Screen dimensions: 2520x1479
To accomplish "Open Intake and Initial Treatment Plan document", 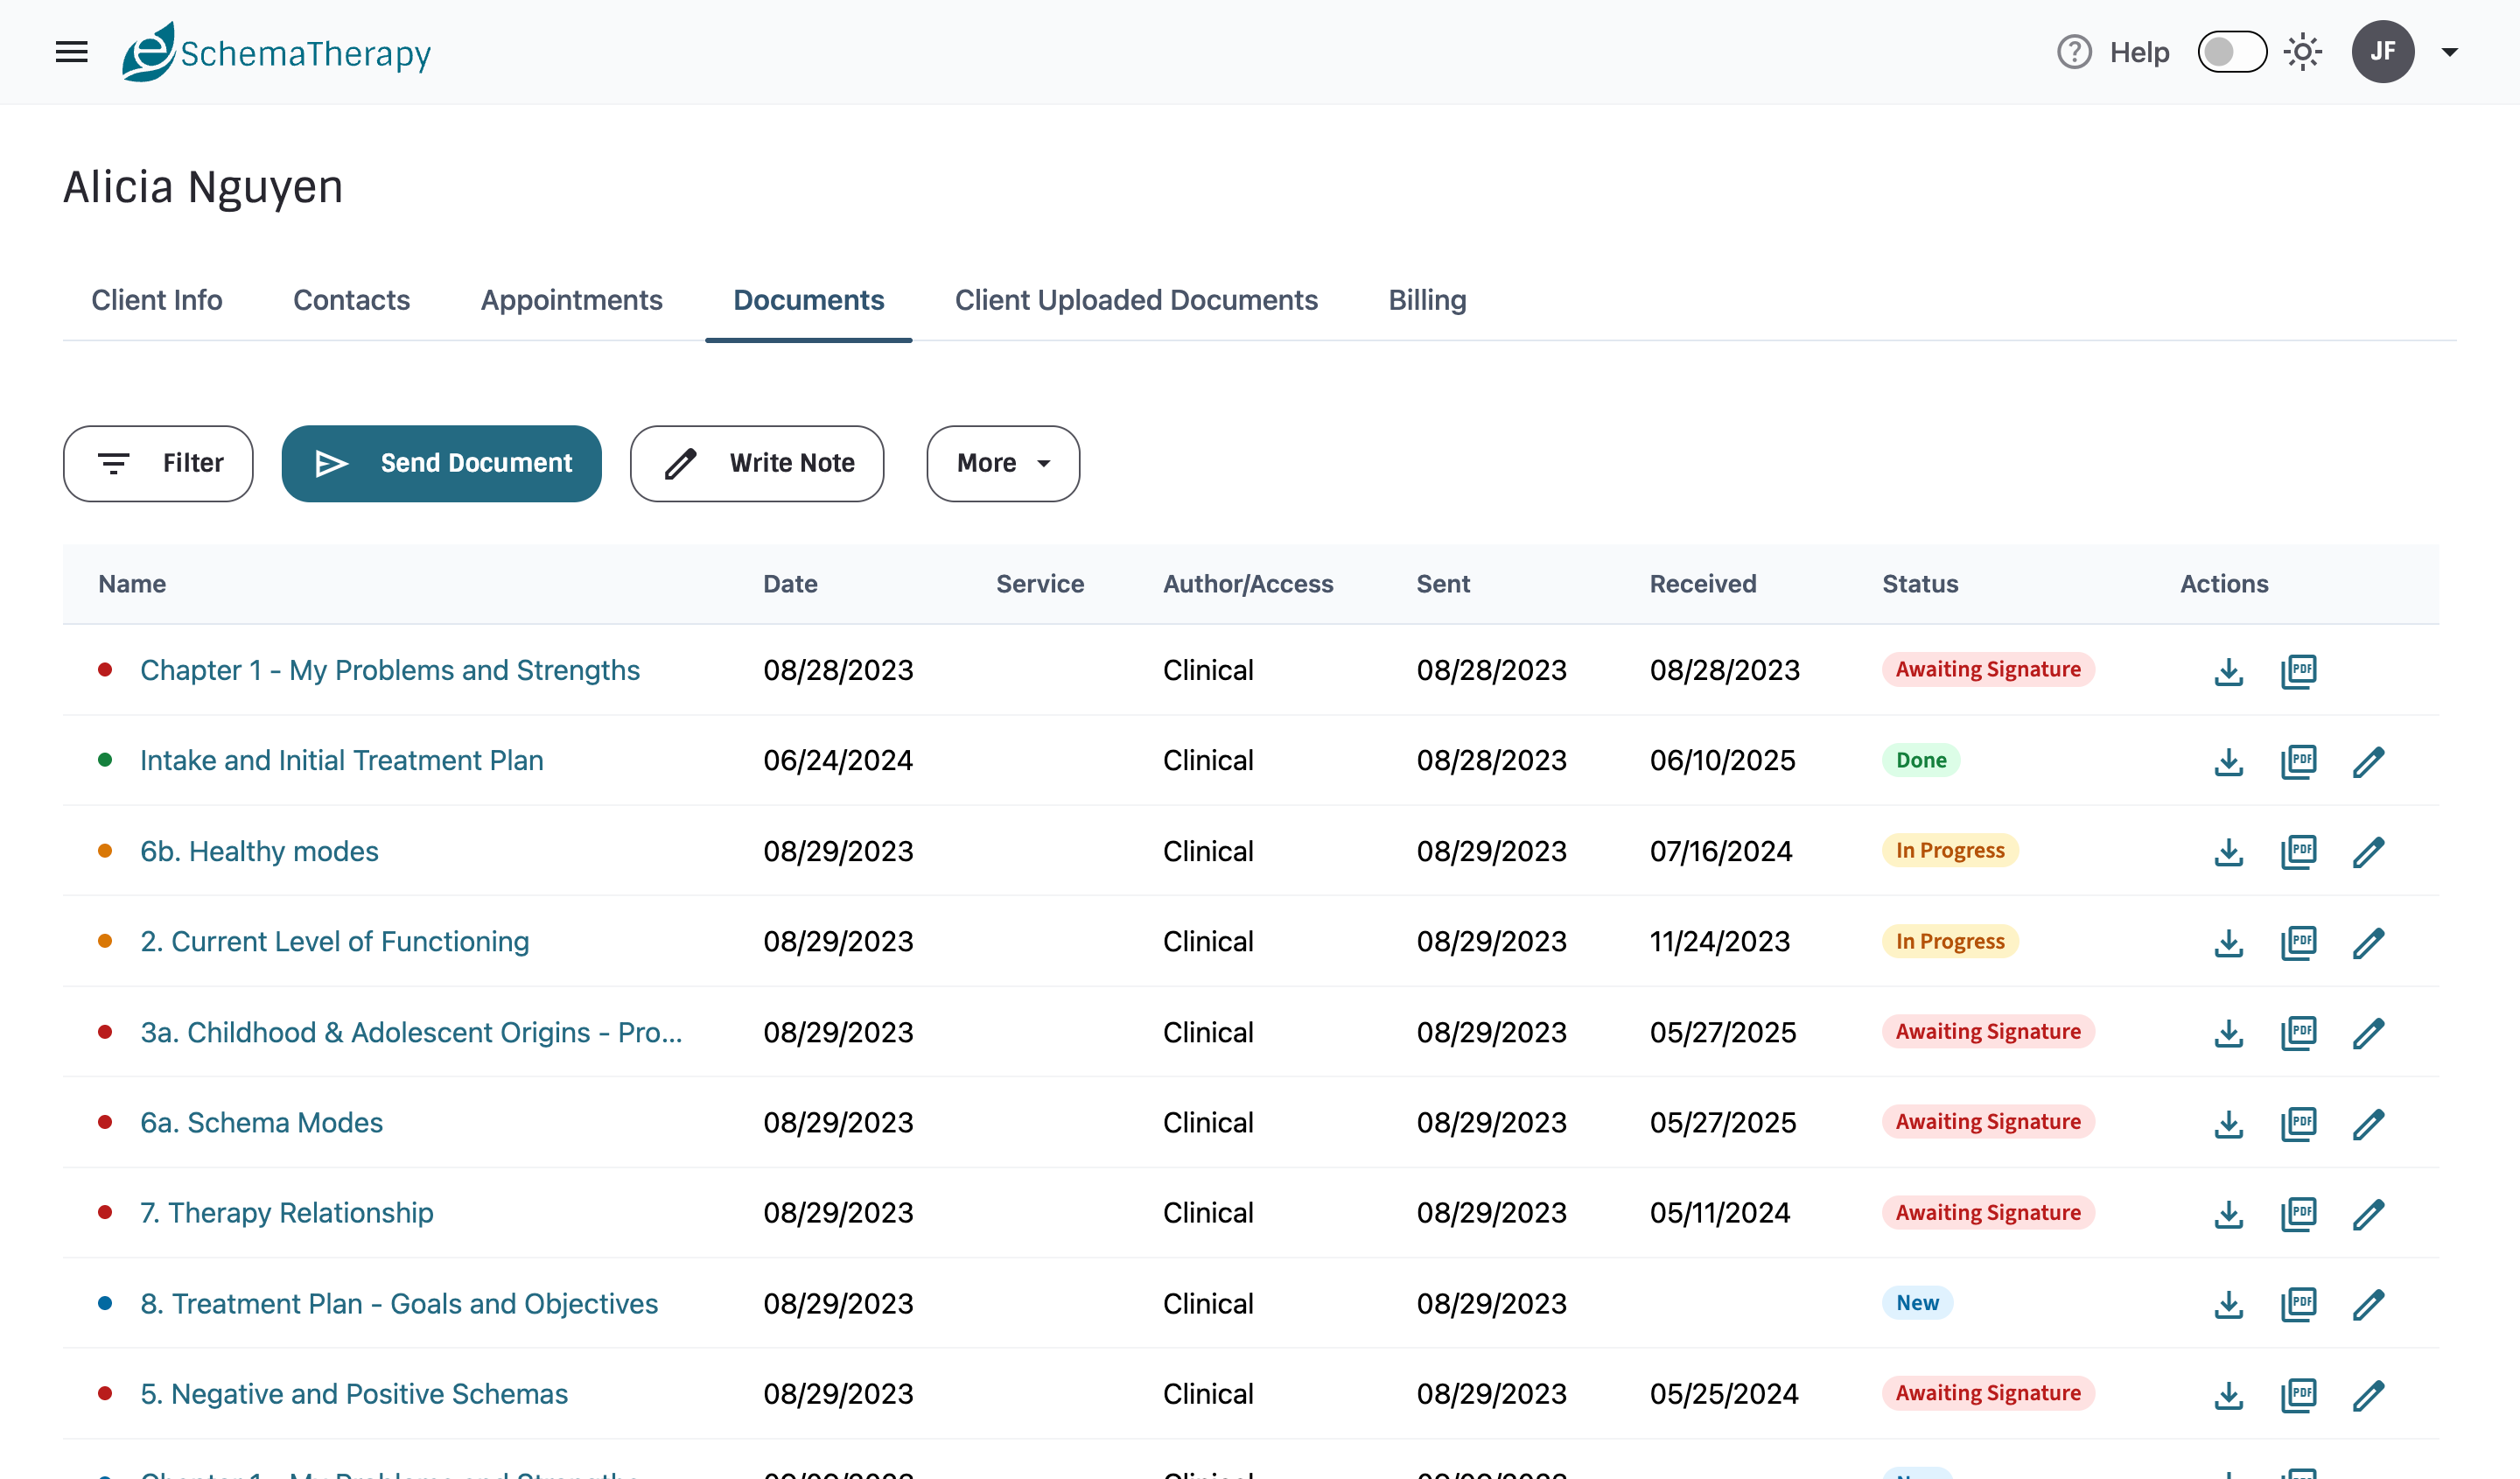I will pyautogui.click(x=342, y=760).
